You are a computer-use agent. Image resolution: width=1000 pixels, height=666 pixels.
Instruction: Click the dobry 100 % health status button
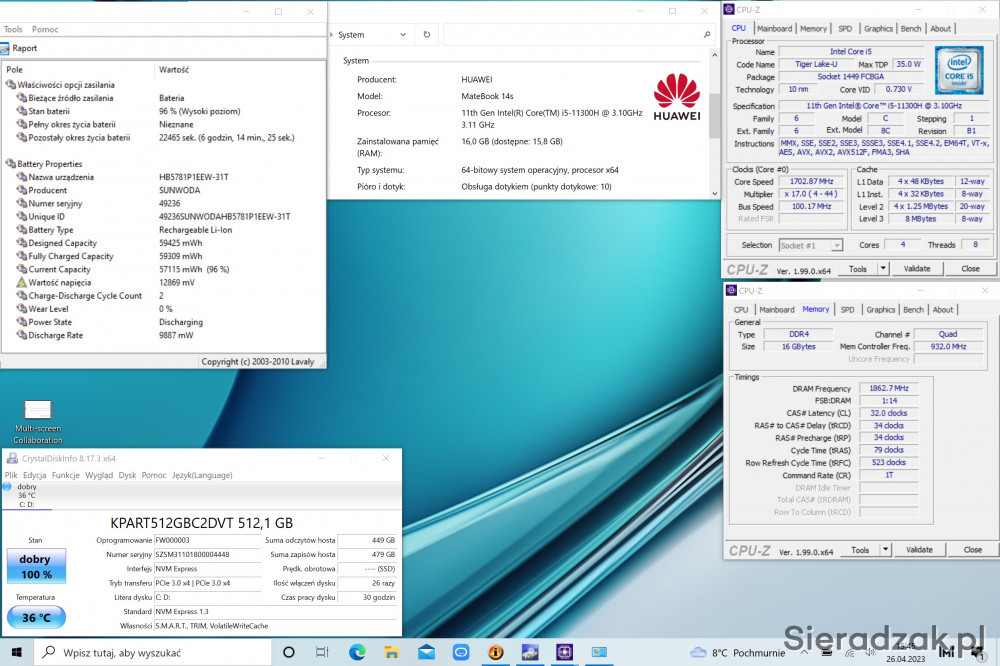point(36,566)
